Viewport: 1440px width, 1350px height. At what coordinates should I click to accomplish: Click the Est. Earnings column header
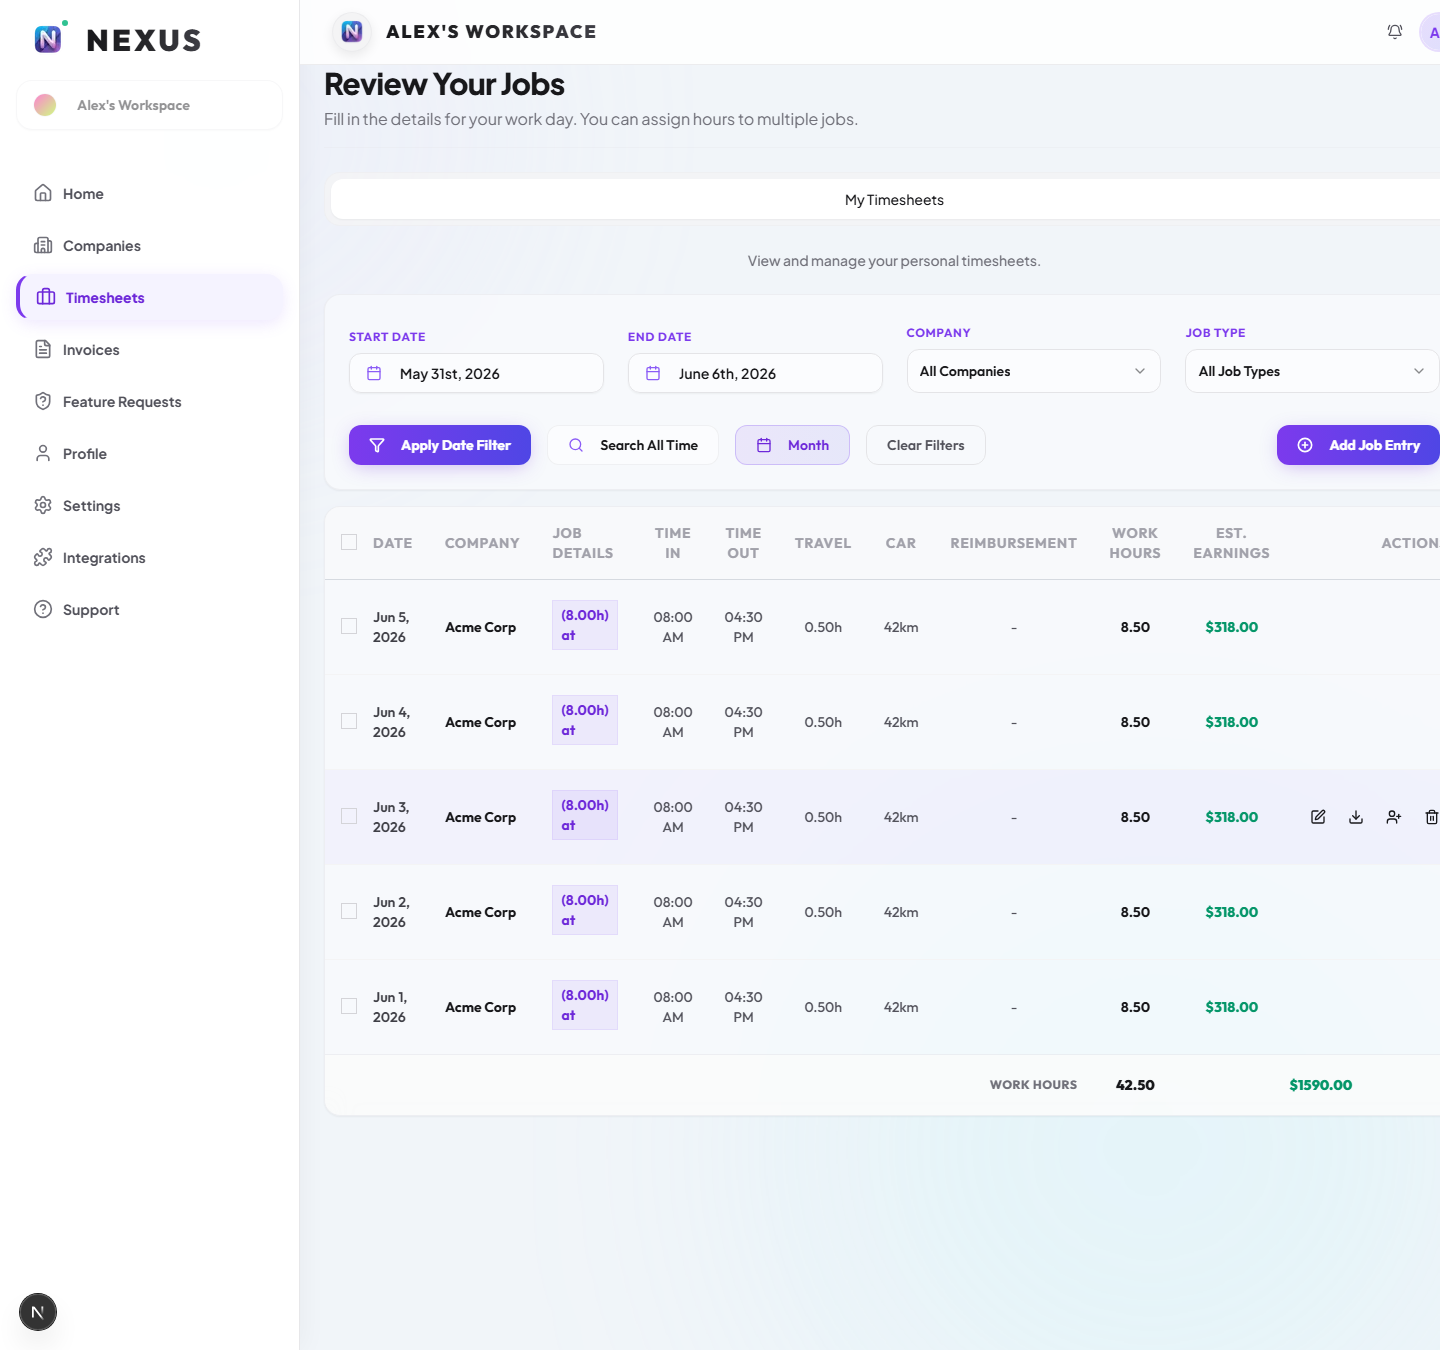(x=1231, y=543)
